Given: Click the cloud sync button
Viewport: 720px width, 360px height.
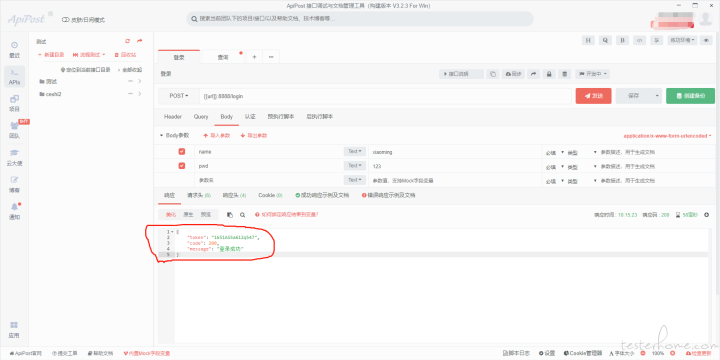Looking at the screenshot, I should click(x=513, y=74).
